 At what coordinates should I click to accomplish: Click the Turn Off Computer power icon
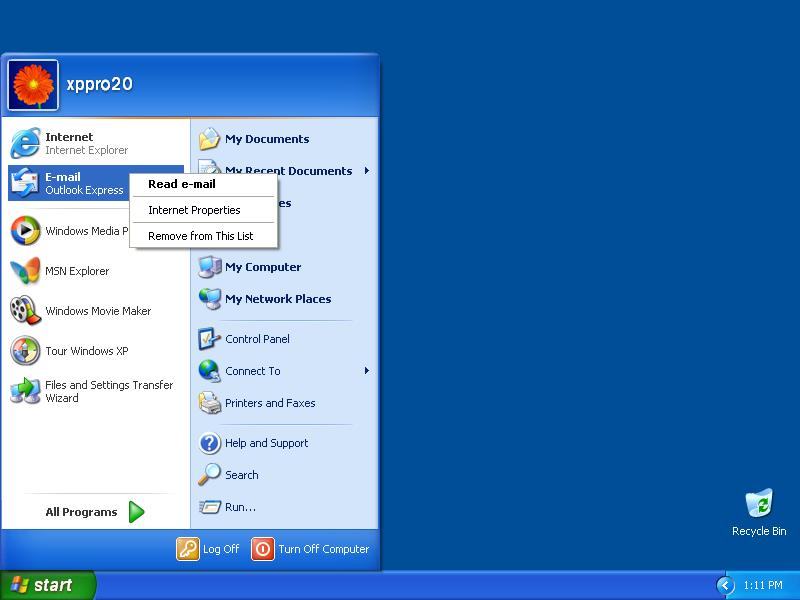pos(263,549)
